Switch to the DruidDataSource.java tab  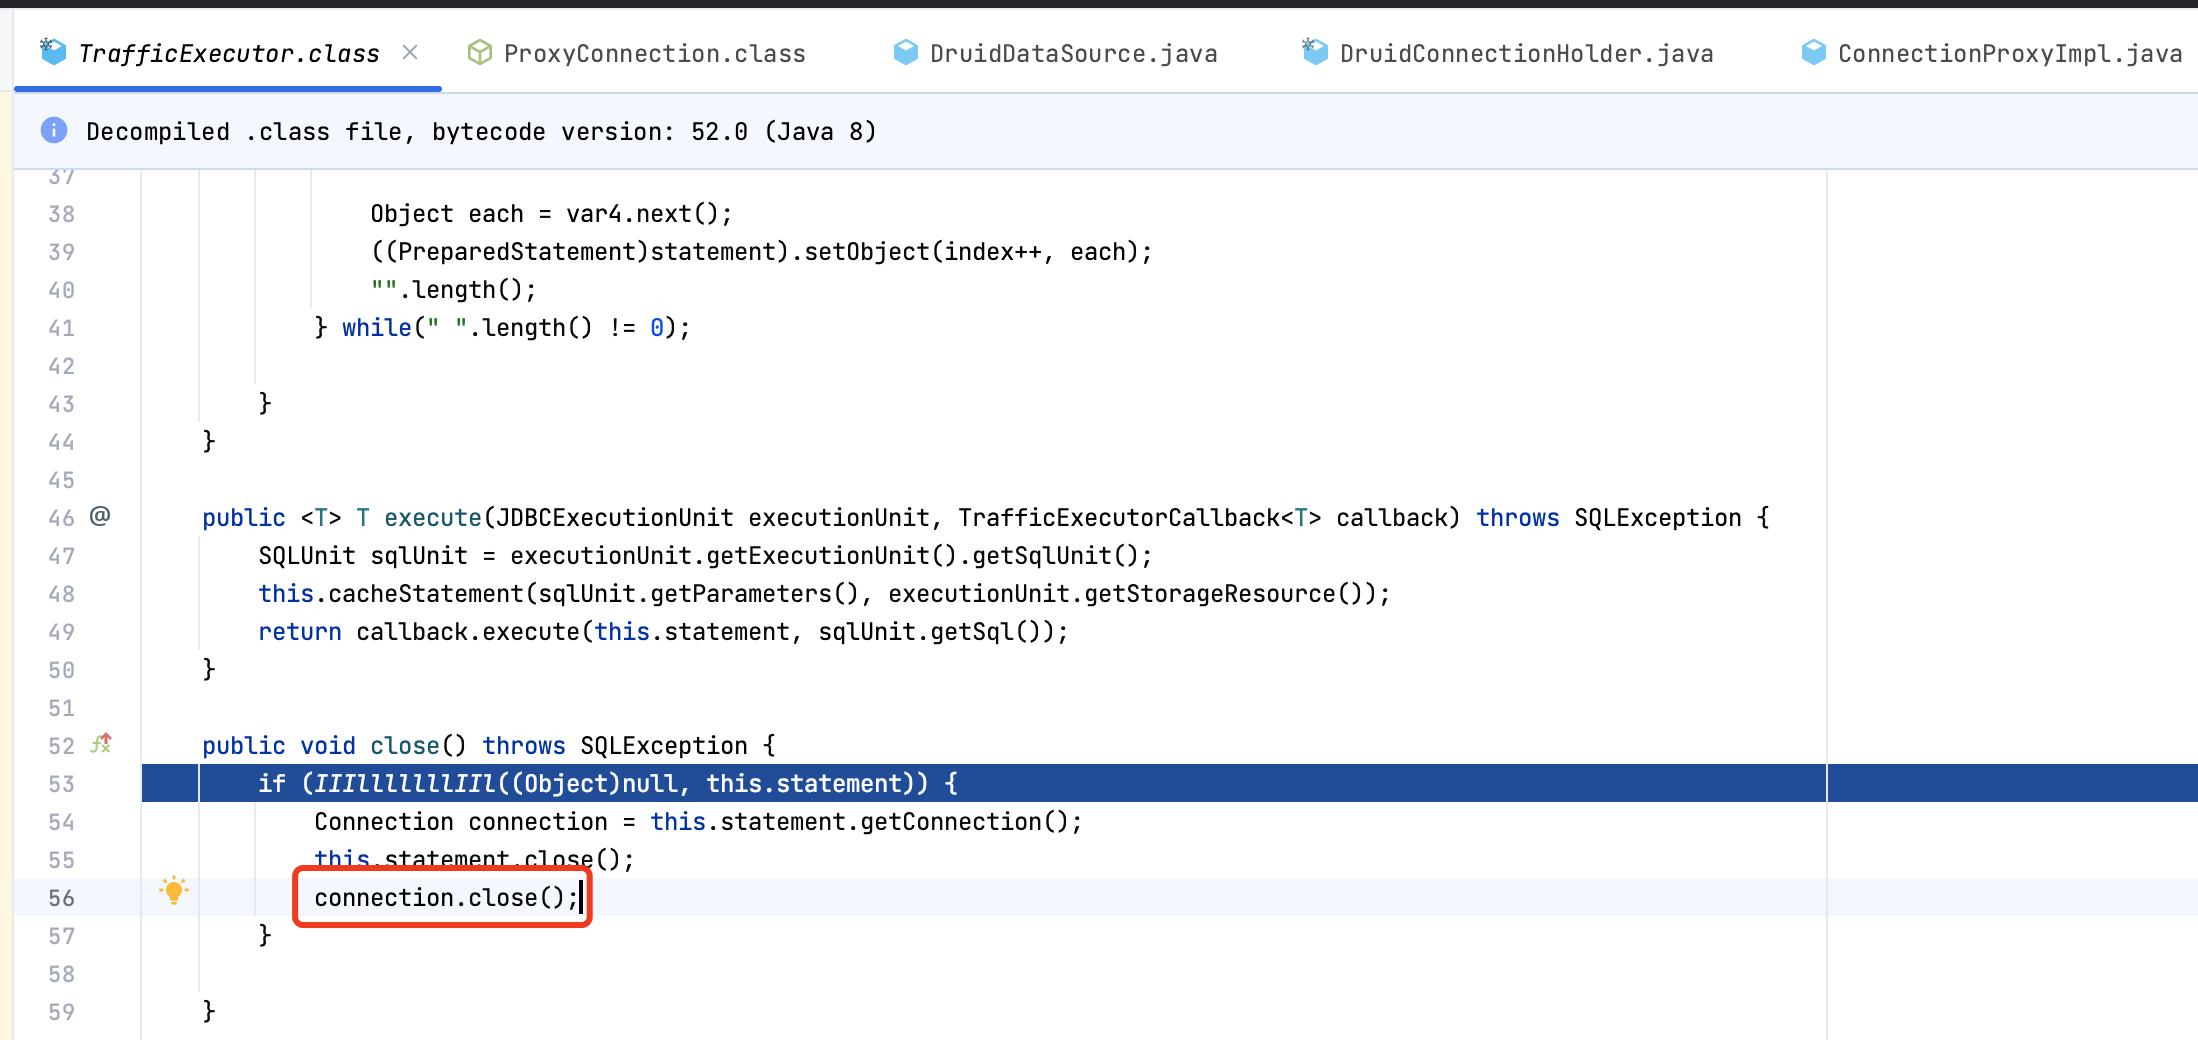click(x=1072, y=52)
